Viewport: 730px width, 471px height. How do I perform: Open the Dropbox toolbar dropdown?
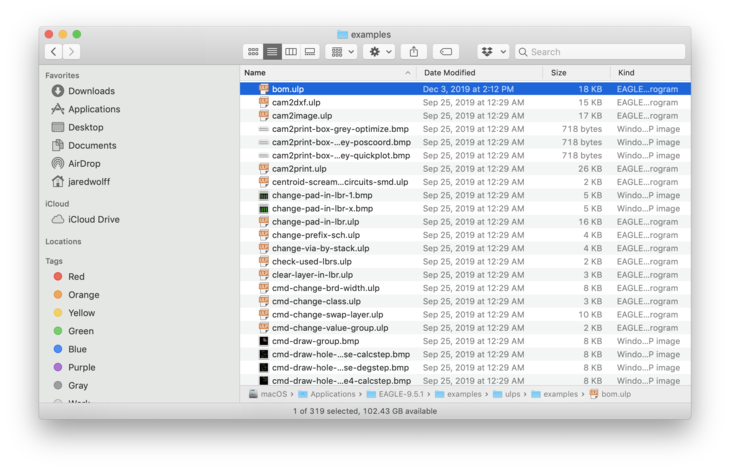pyautogui.click(x=493, y=52)
